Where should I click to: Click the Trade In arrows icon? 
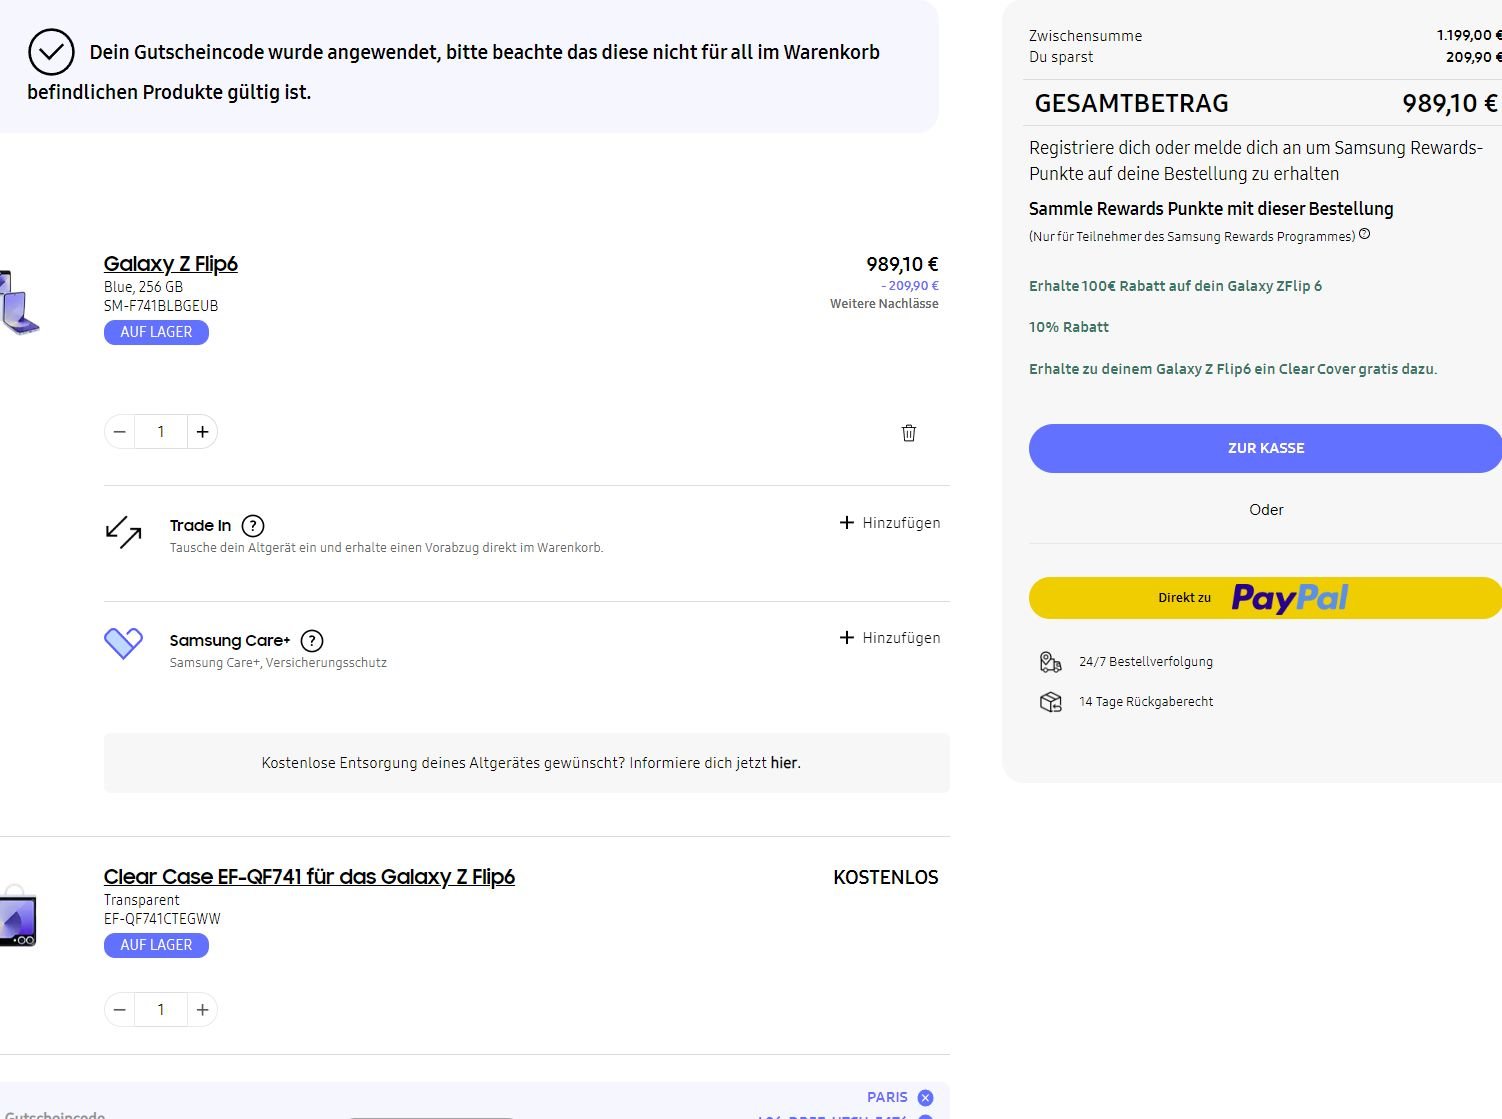coord(123,532)
